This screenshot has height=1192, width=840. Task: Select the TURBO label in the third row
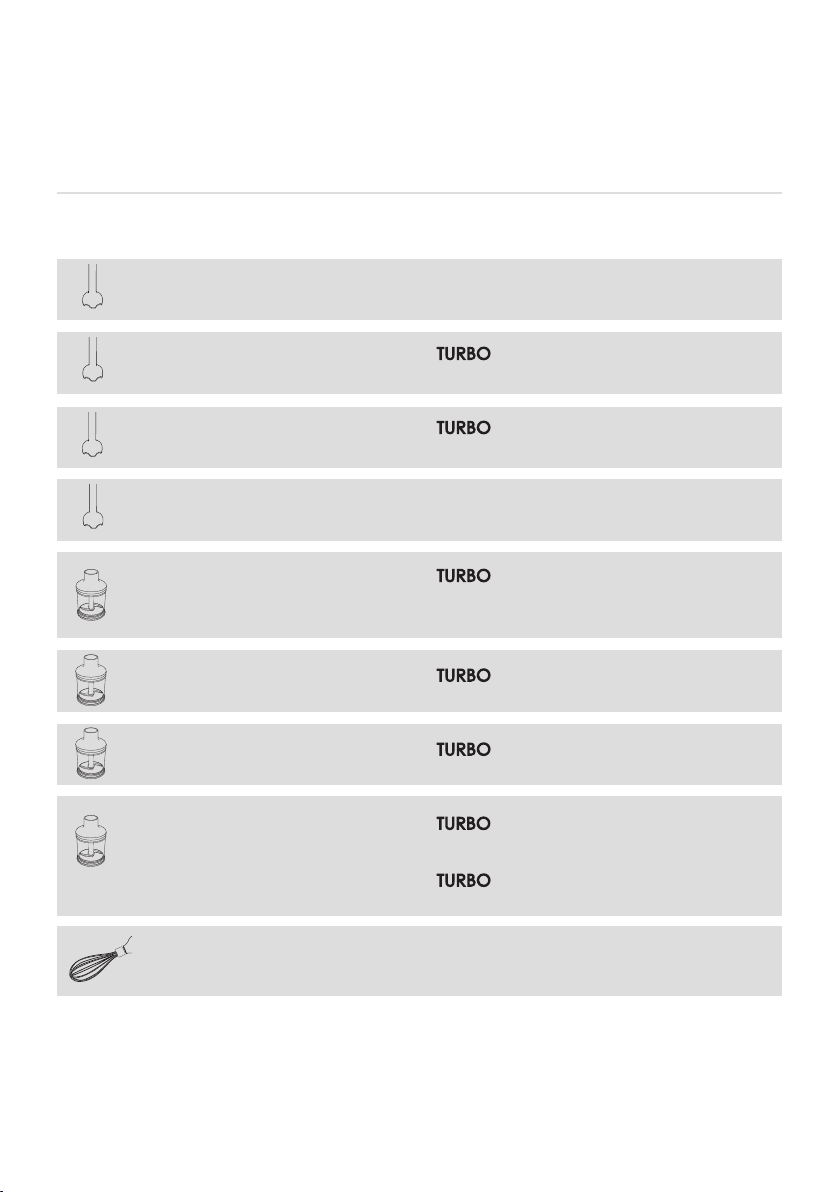coord(463,428)
